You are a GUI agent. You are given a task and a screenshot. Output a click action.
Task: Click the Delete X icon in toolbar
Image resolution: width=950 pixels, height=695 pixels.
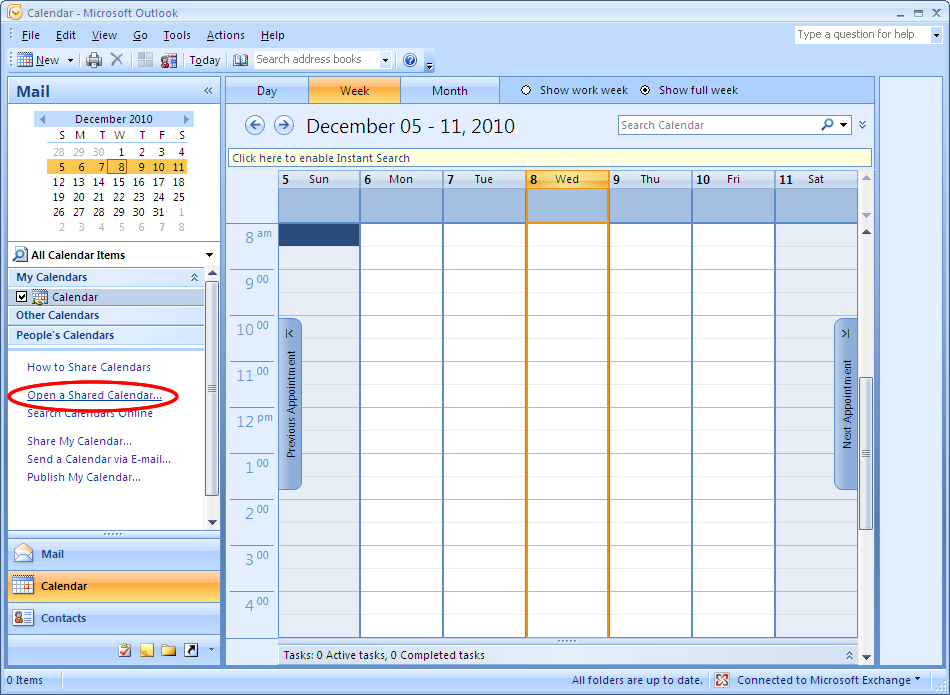tap(117, 59)
